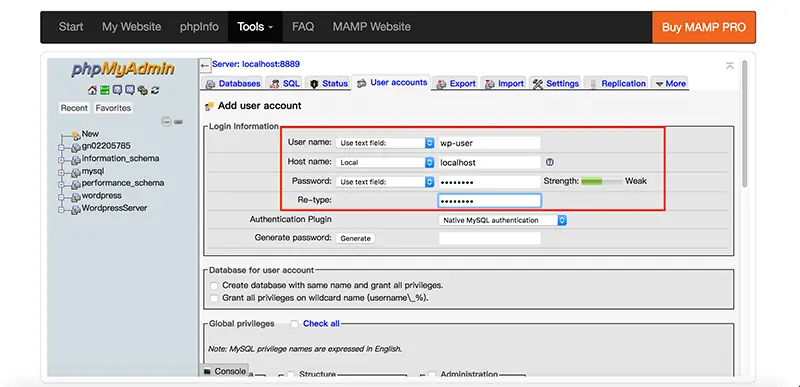Click the Generate password button
The height and width of the screenshot is (387, 800).
point(355,238)
